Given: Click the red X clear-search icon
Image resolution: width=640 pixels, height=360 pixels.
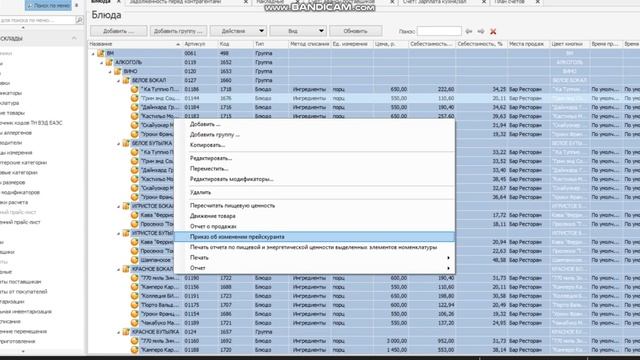Looking at the screenshot, I should pos(493,31).
